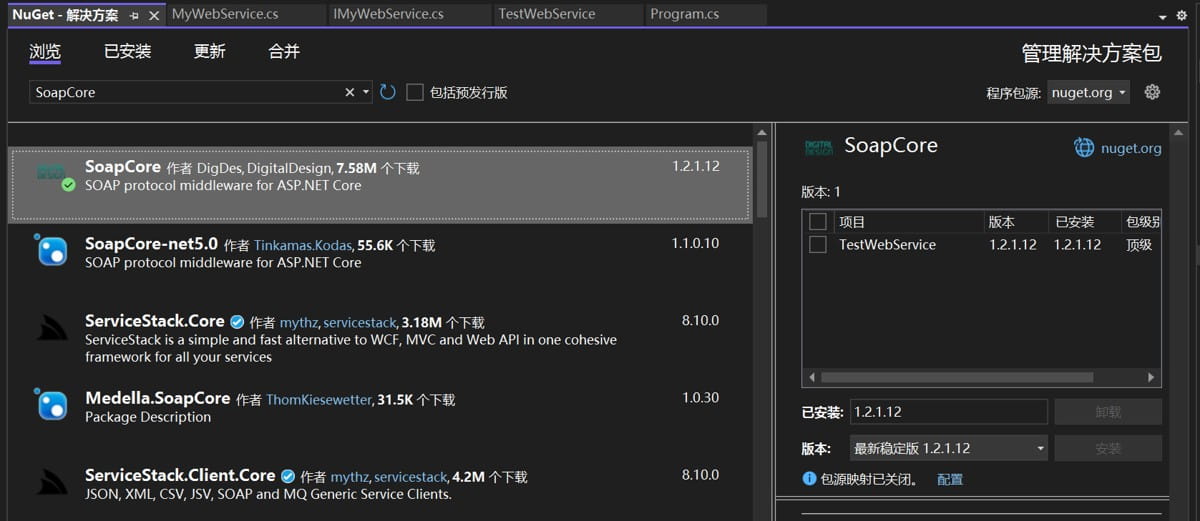Click the TestWebService project row name

887,244
